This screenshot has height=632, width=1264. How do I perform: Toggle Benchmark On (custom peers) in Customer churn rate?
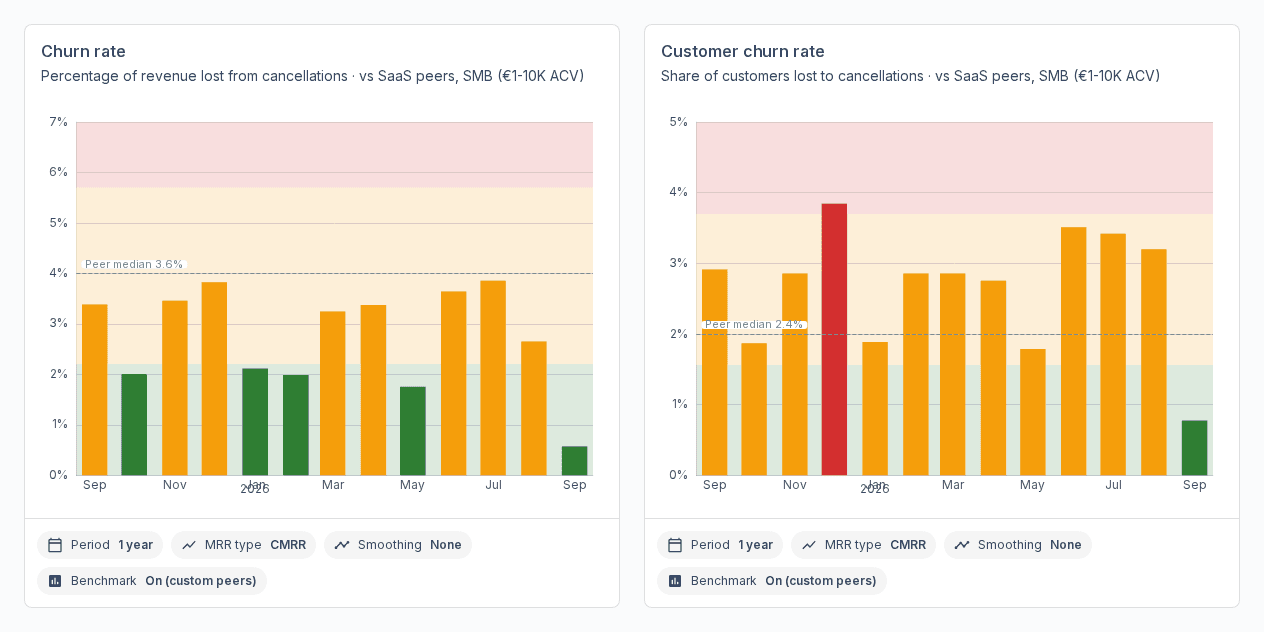(x=772, y=581)
